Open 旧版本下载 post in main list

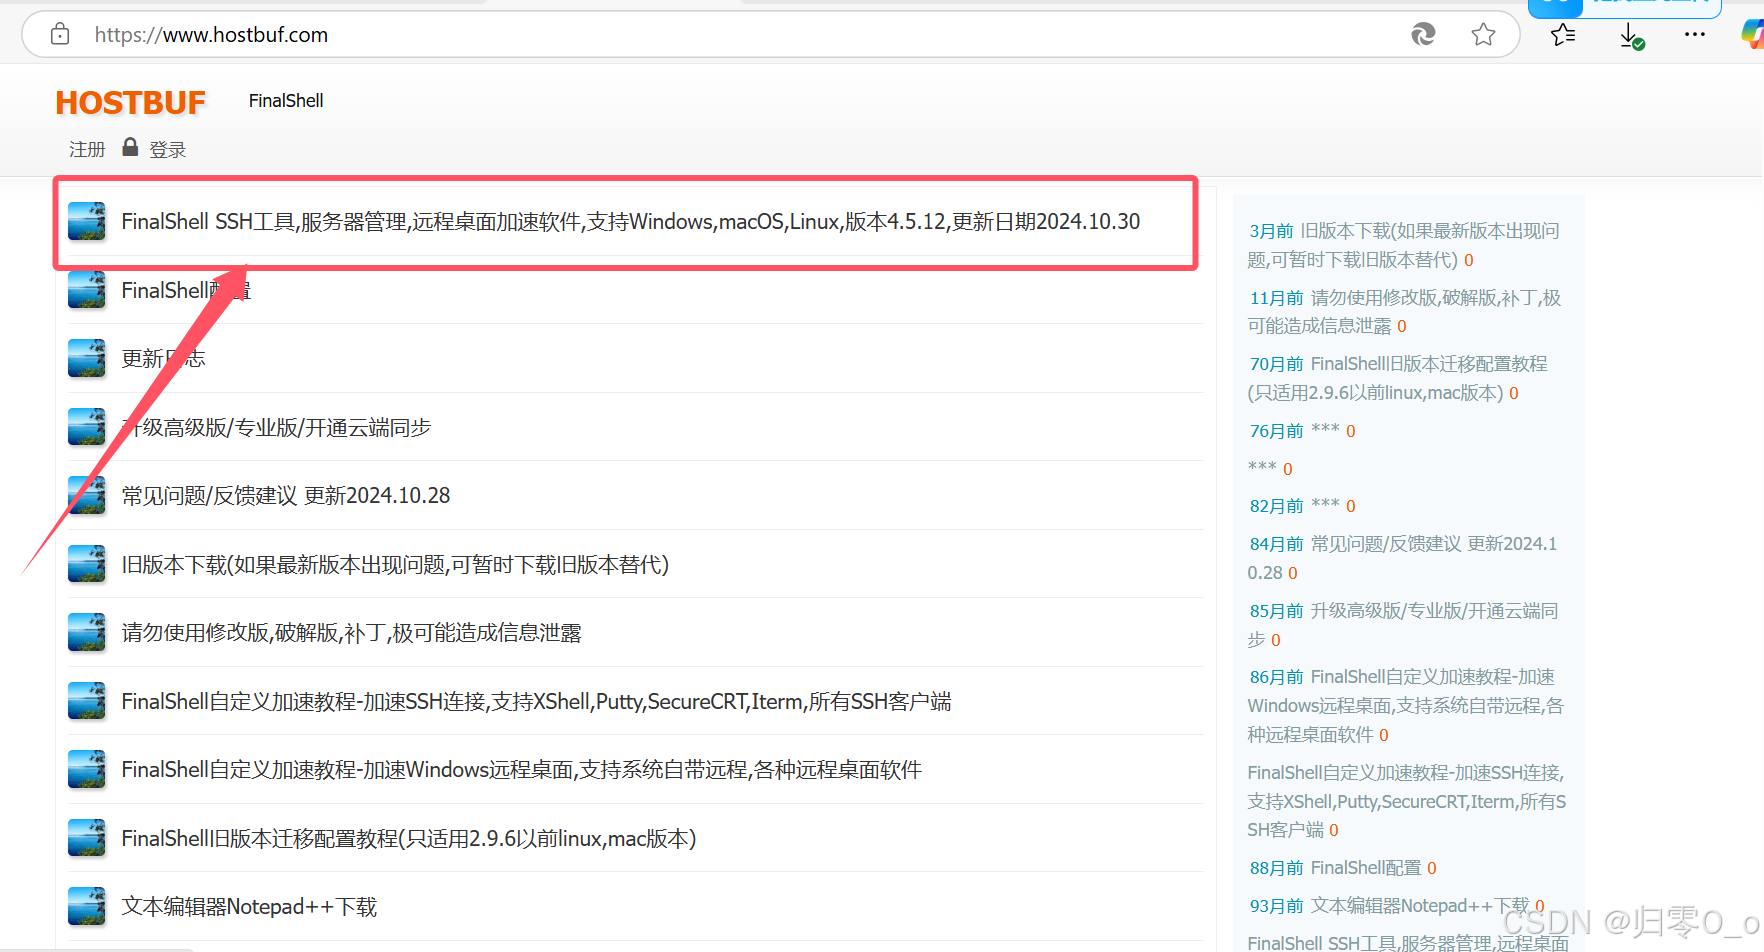click(395, 564)
